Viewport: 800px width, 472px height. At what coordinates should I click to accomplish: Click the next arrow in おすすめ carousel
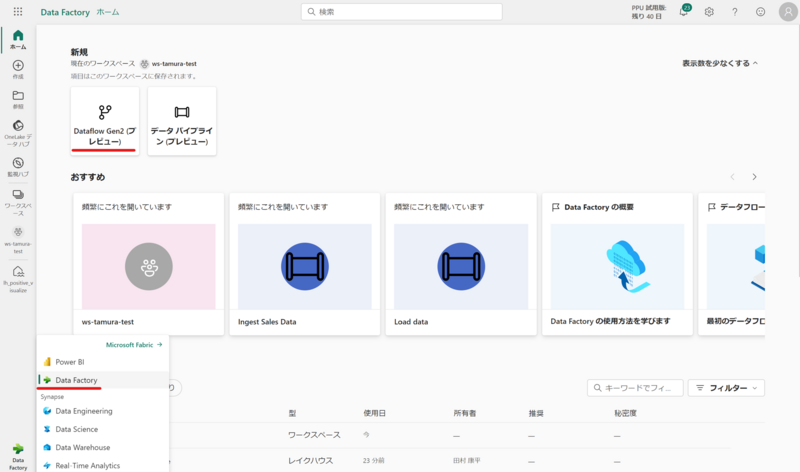click(754, 177)
